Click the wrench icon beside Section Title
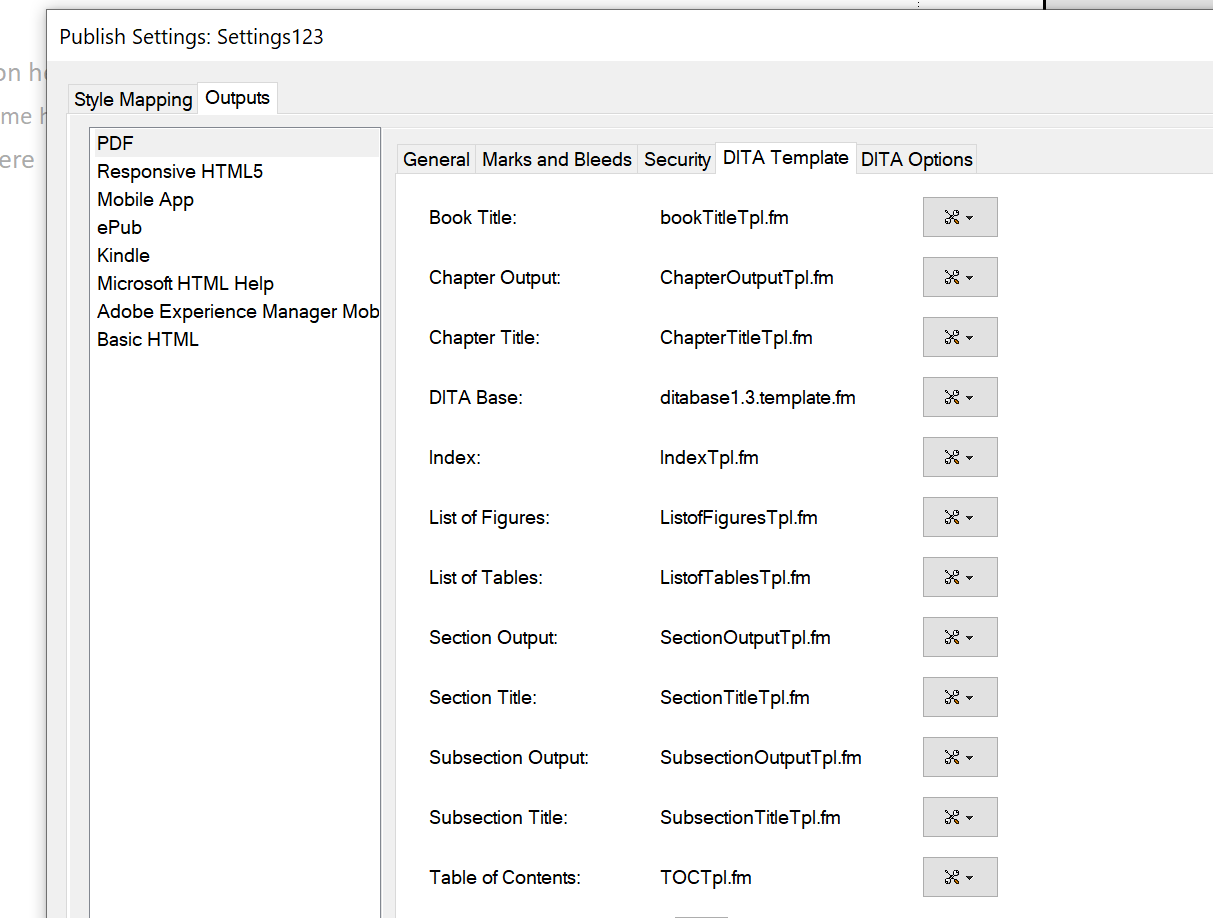The height and width of the screenshot is (918, 1213). 953,697
